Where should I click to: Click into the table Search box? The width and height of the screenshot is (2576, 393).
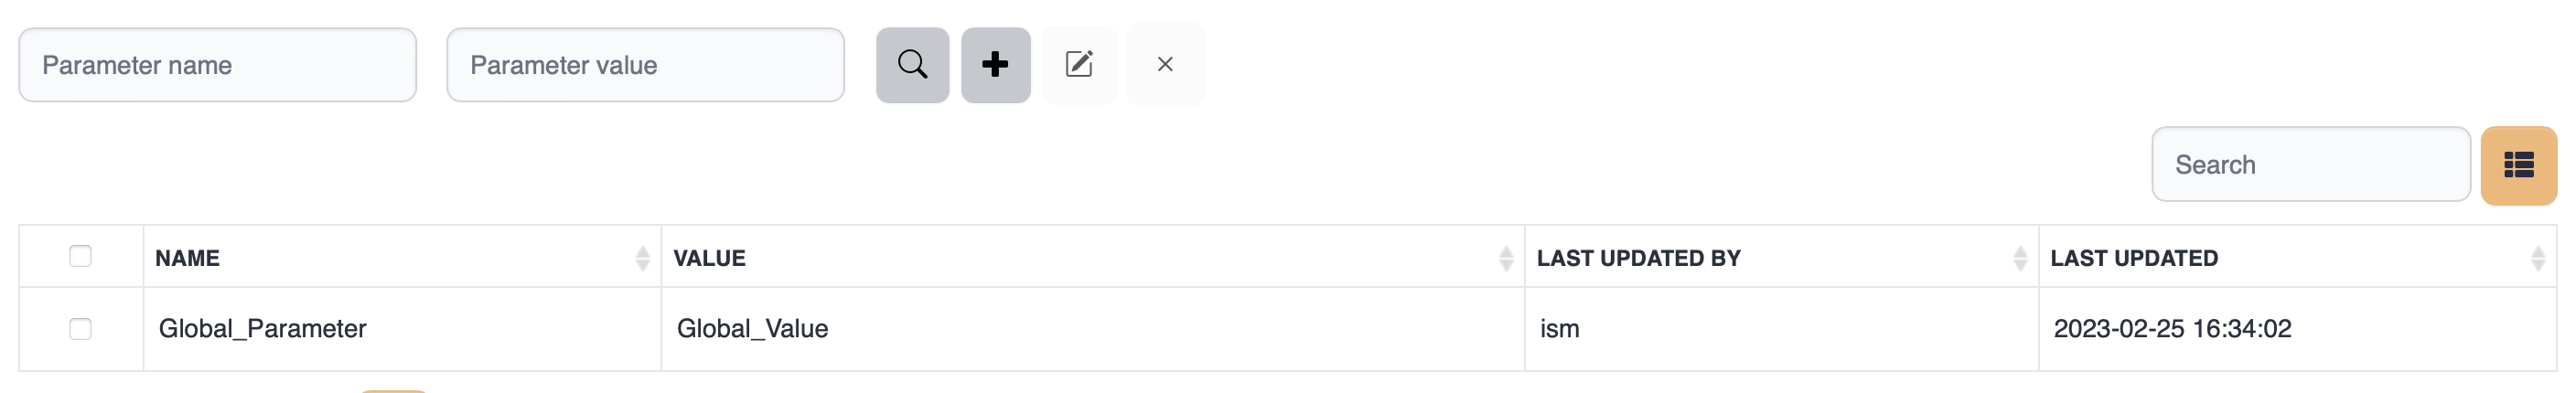(x=2310, y=165)
